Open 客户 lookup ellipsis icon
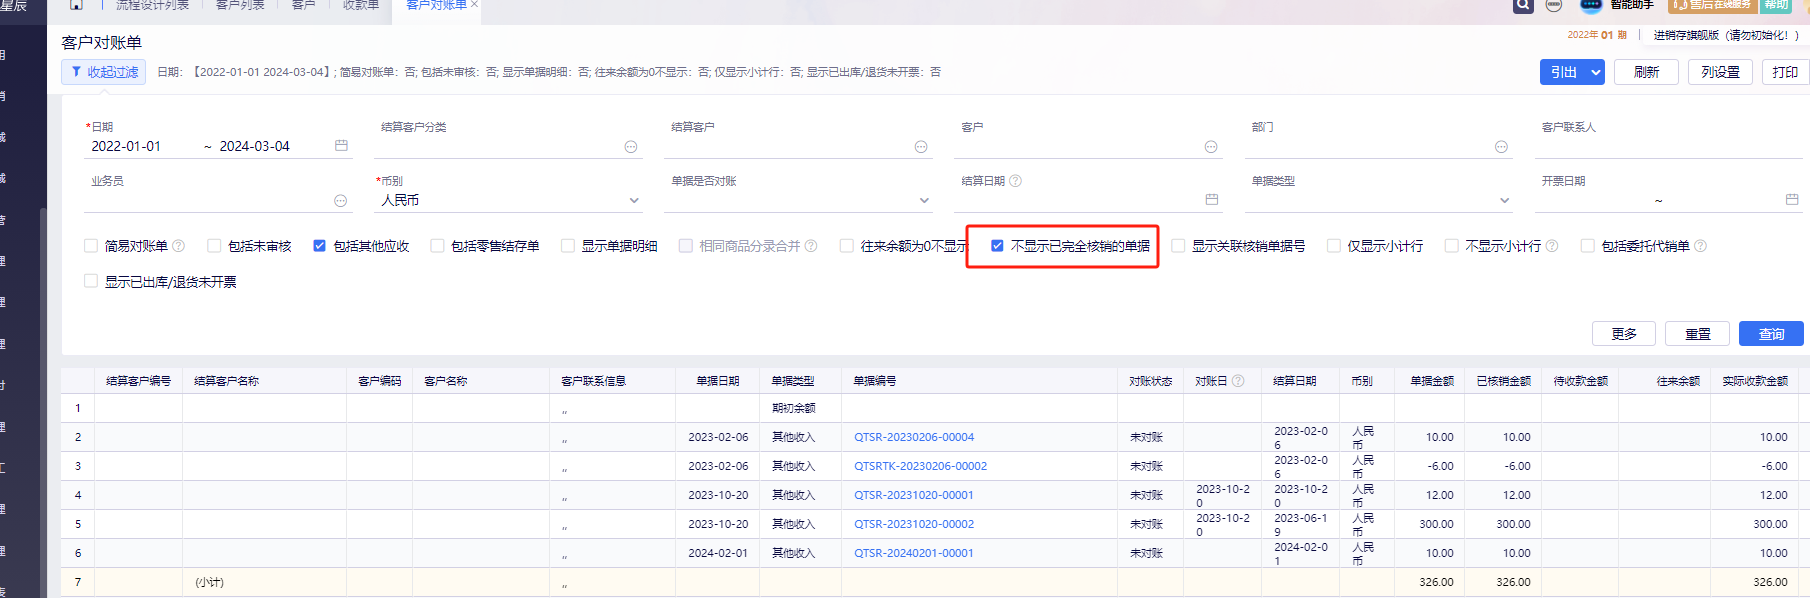This screenshot has width=1810, height=598. (x=1211, y=147)
